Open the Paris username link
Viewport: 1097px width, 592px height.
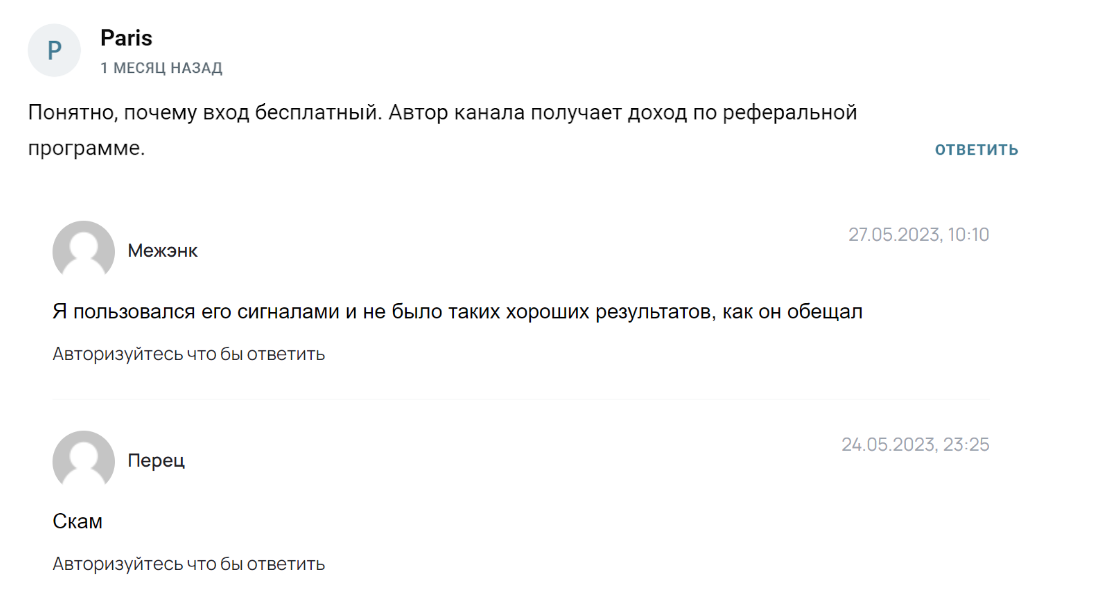pos(126,38)
